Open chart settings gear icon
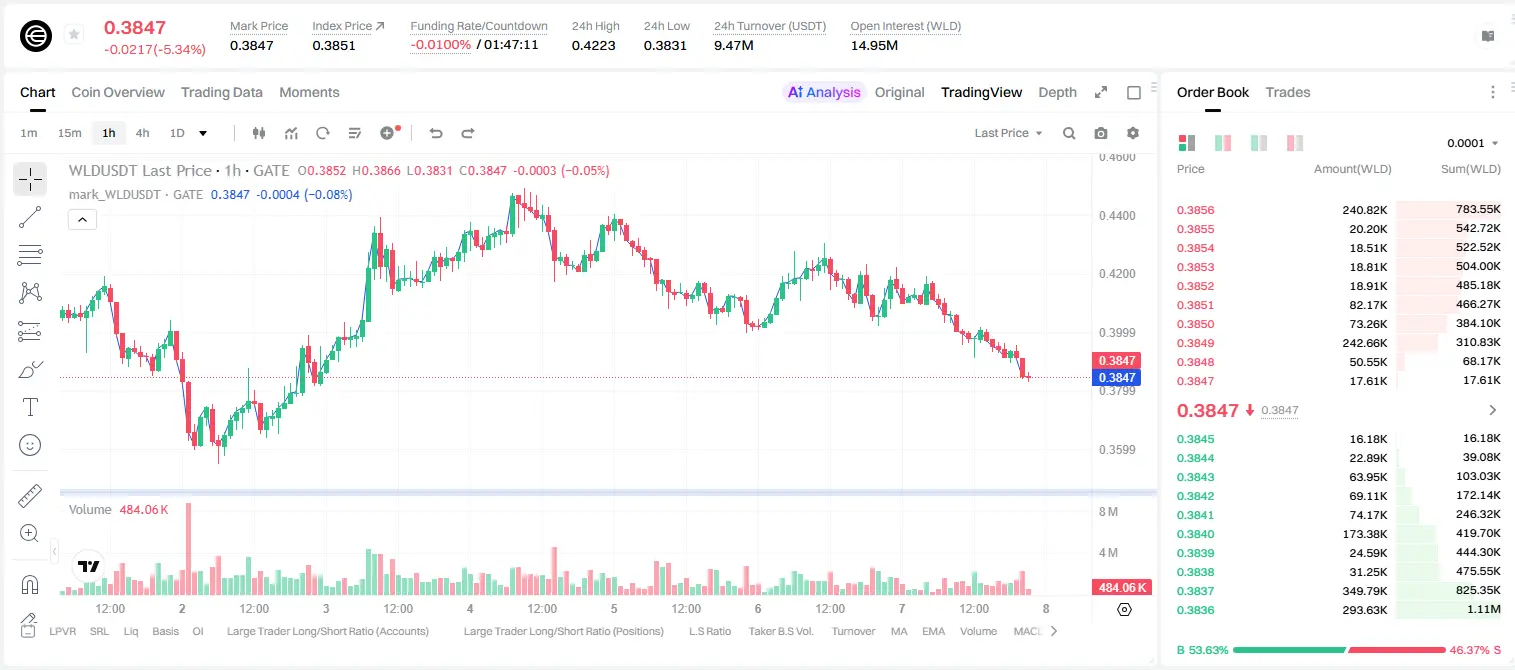Viewport: 1515px width, 670px height. [1133, 133]
